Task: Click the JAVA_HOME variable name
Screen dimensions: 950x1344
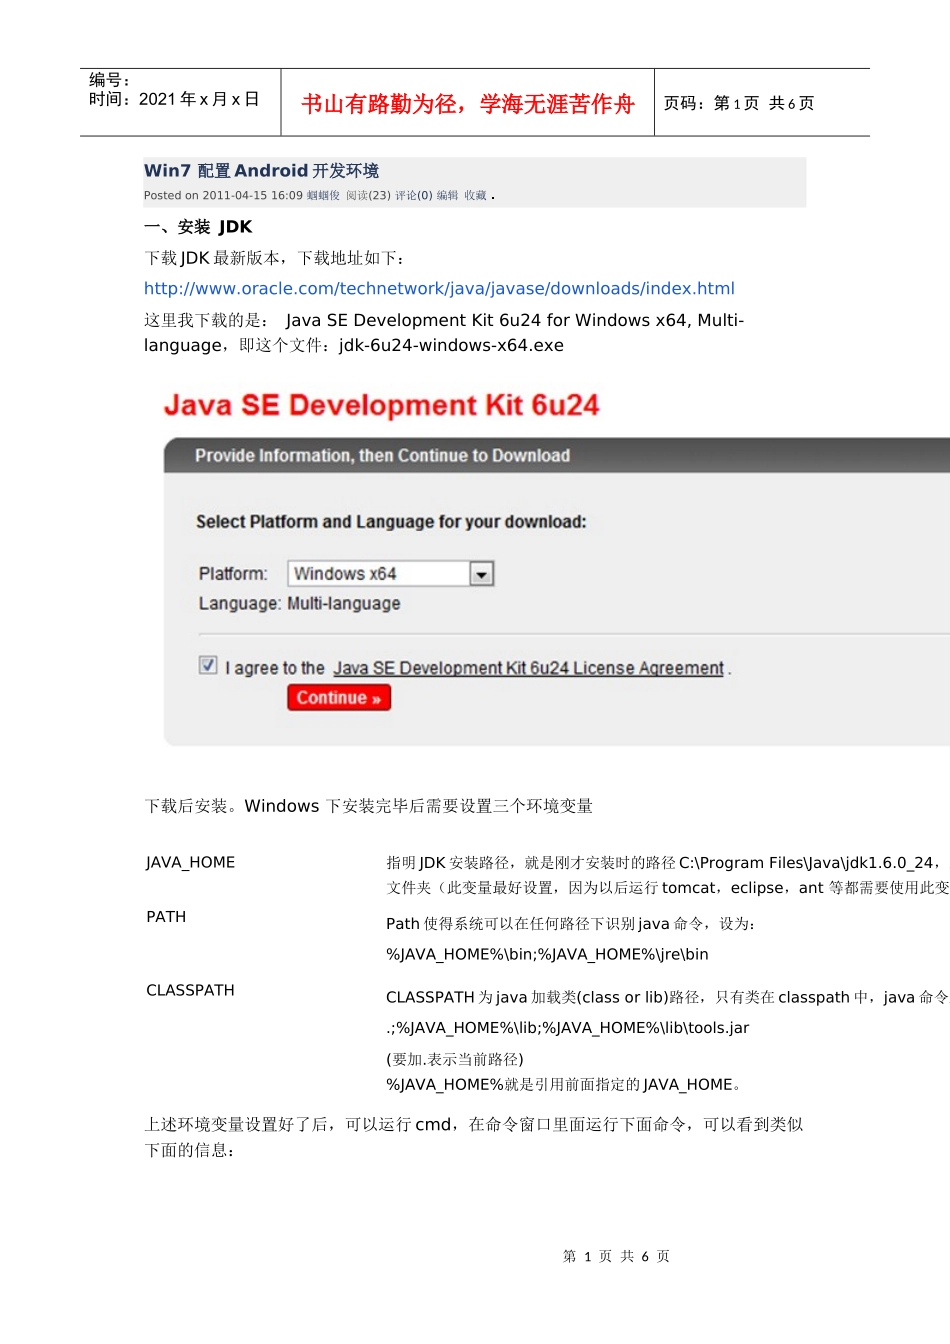Action: tap(190, 862)
